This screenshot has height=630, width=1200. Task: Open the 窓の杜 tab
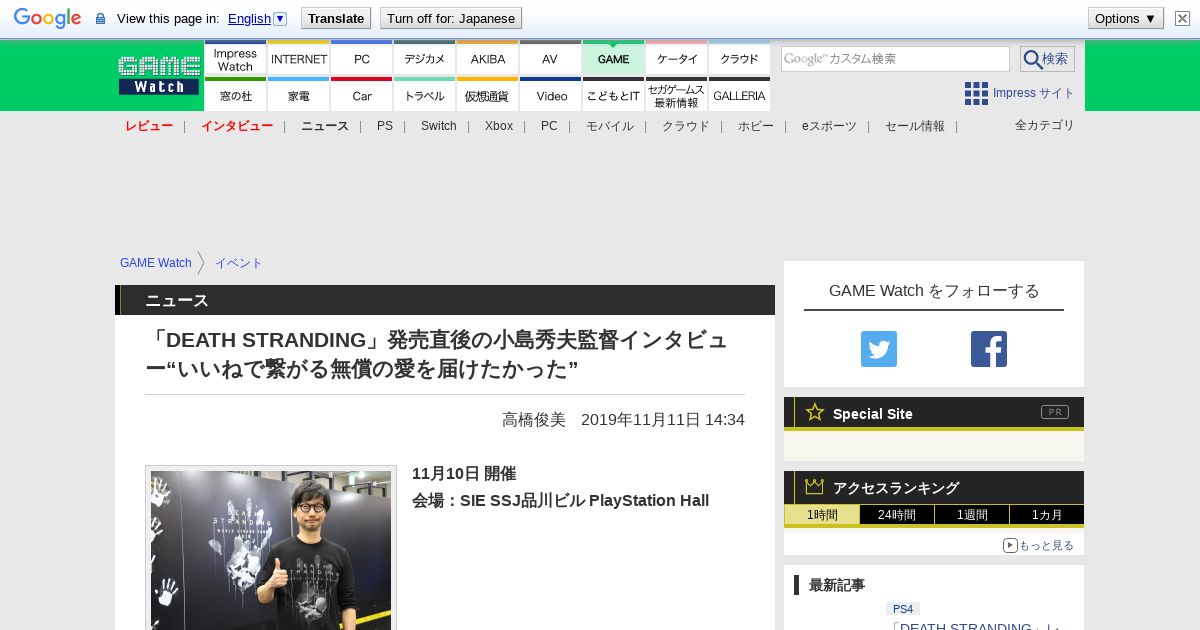235,95
